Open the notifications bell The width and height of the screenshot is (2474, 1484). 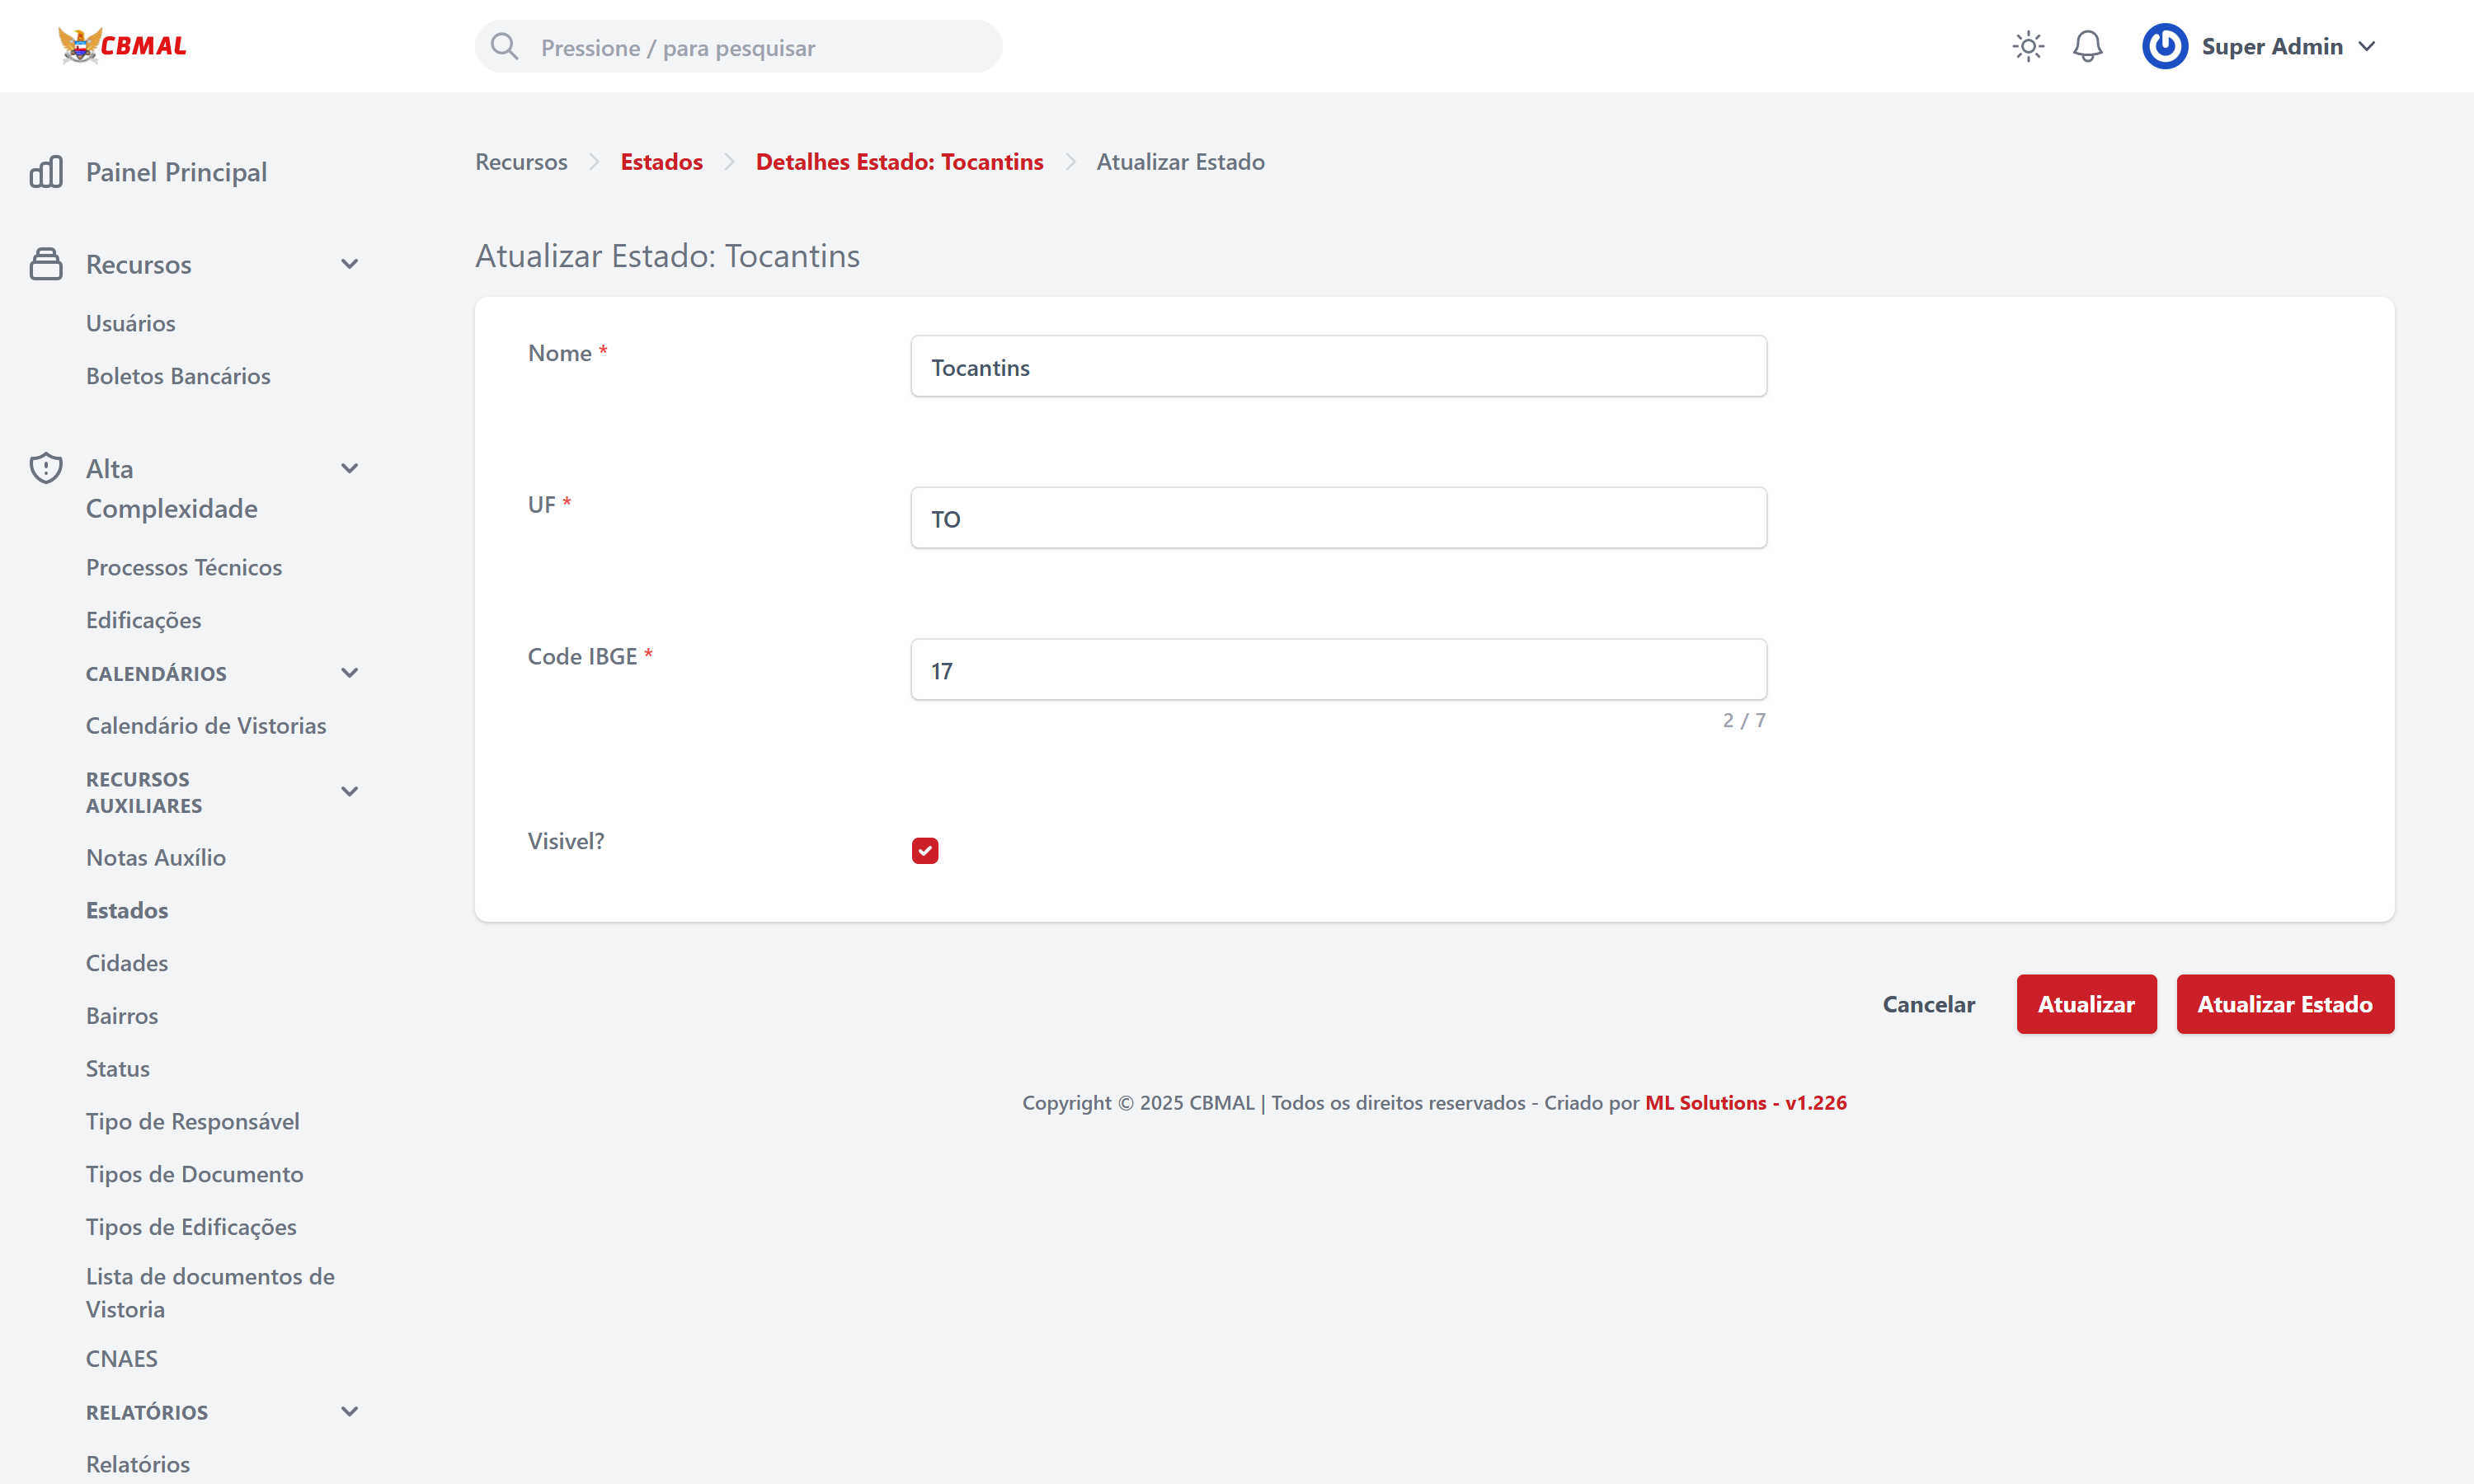(x=2087, y=46)
